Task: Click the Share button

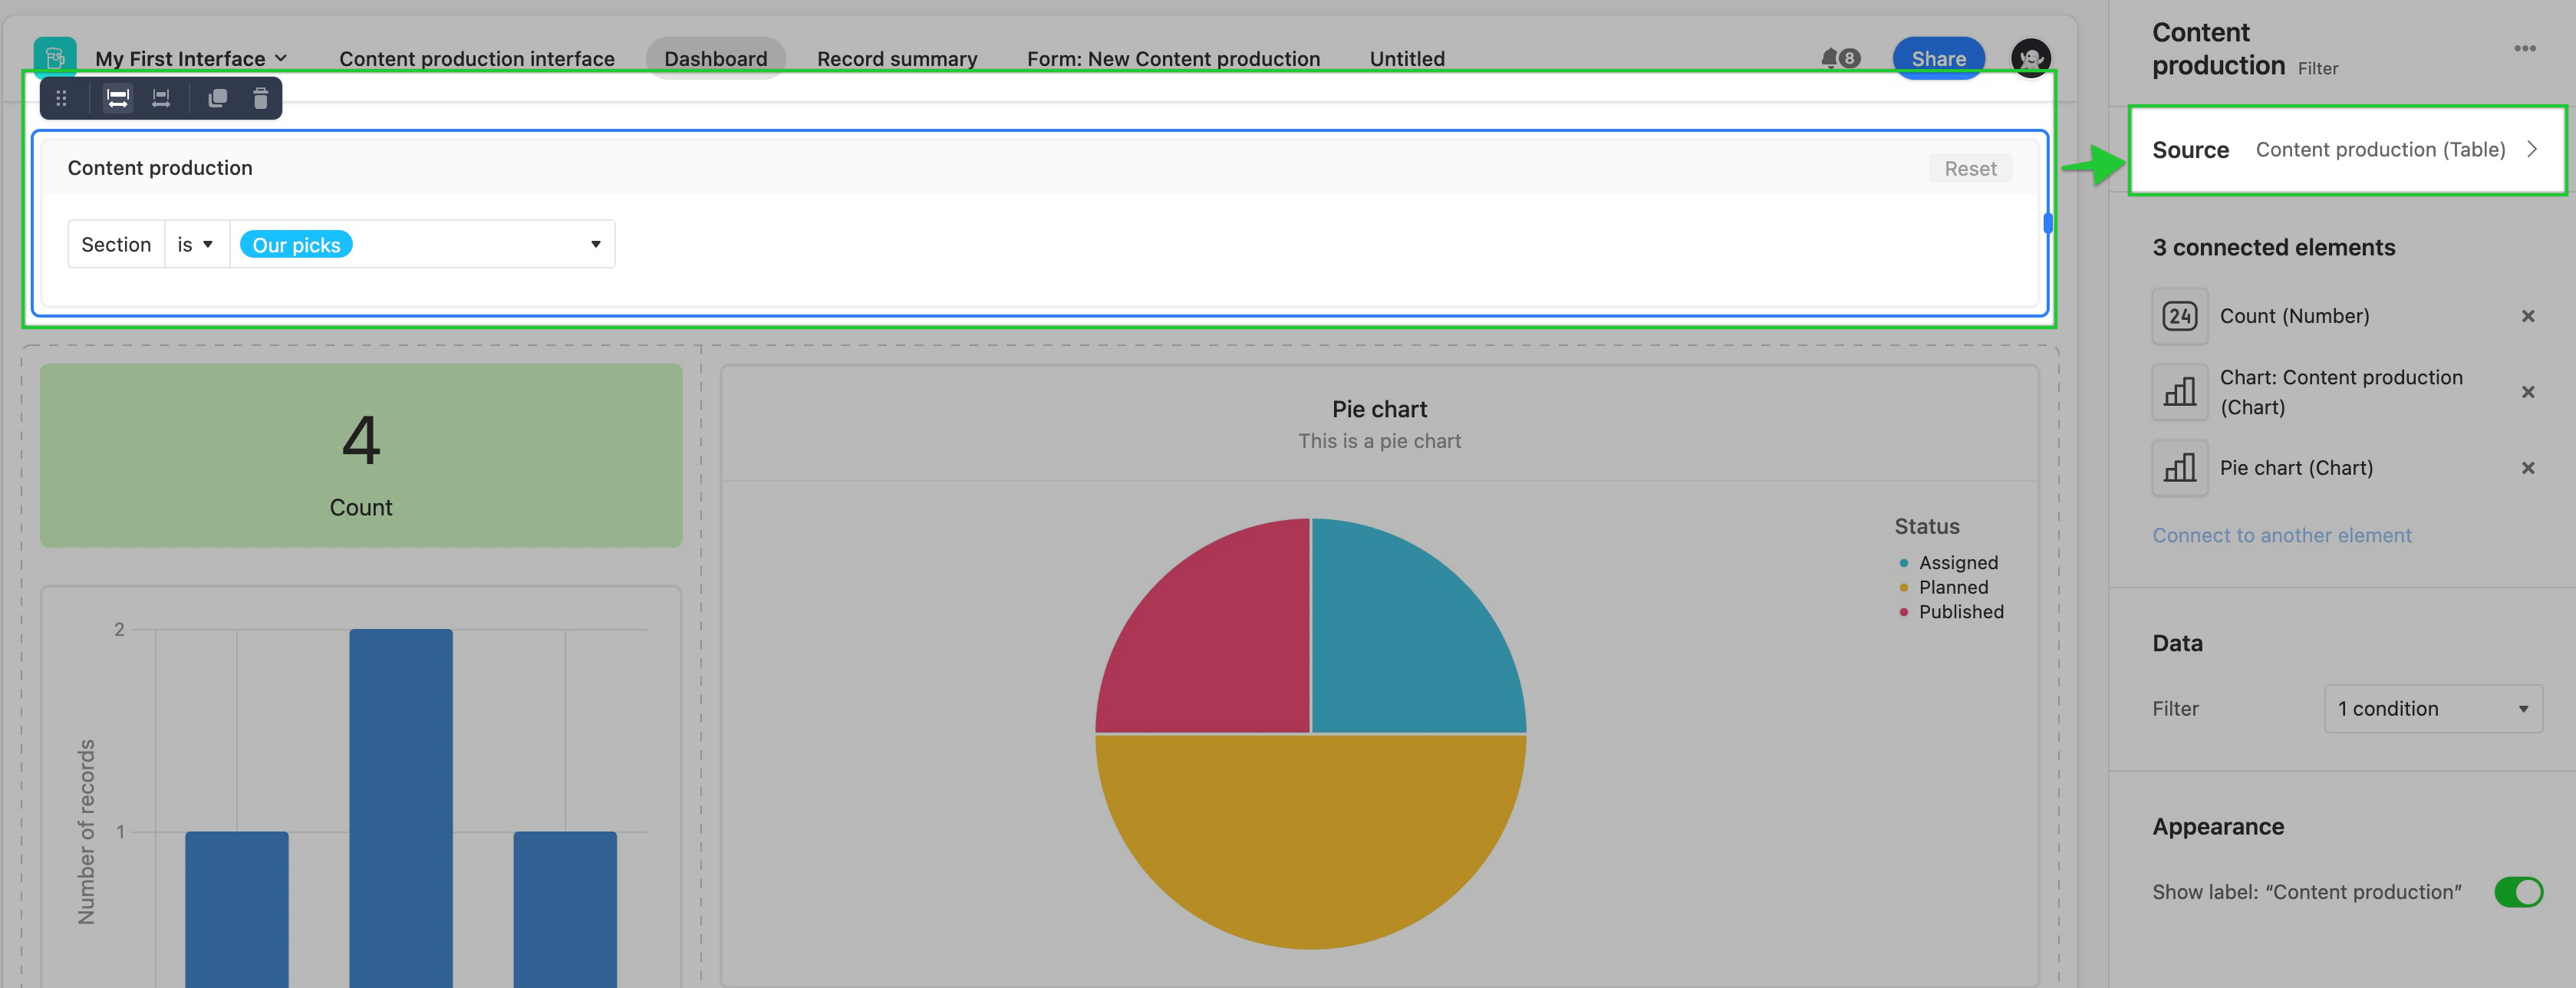Action: pos(1938,59)
